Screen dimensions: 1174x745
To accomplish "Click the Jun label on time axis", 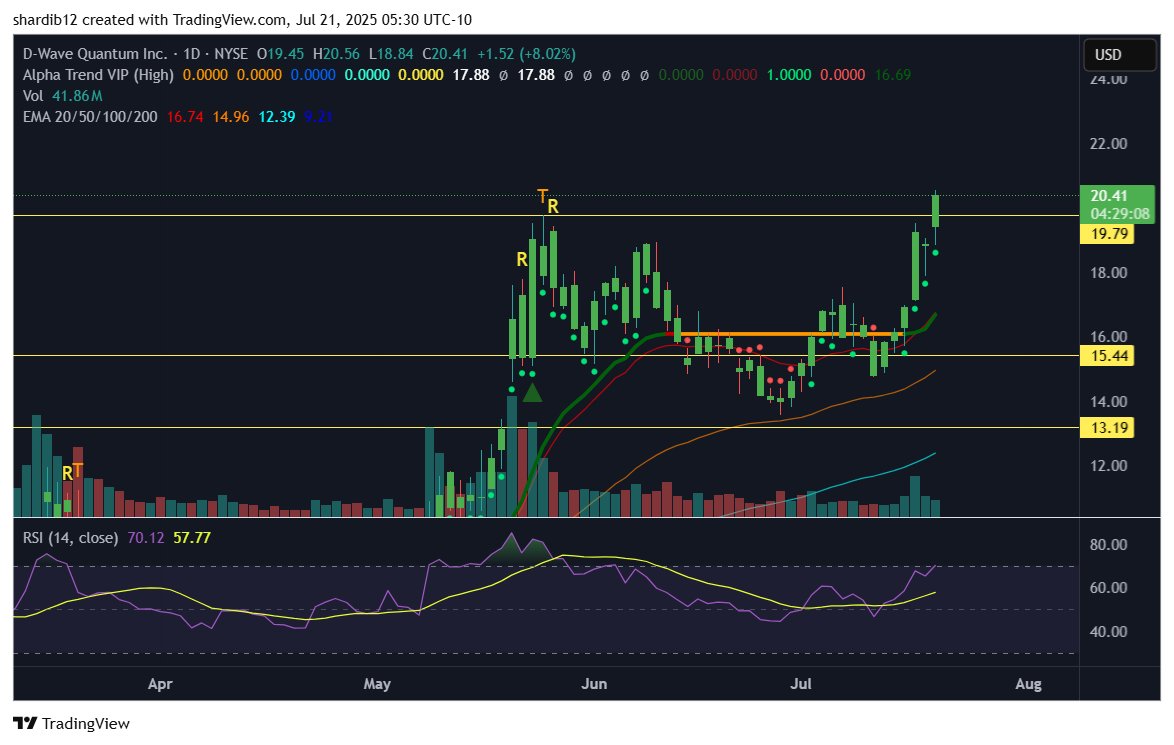I will [x=594, y=684].
